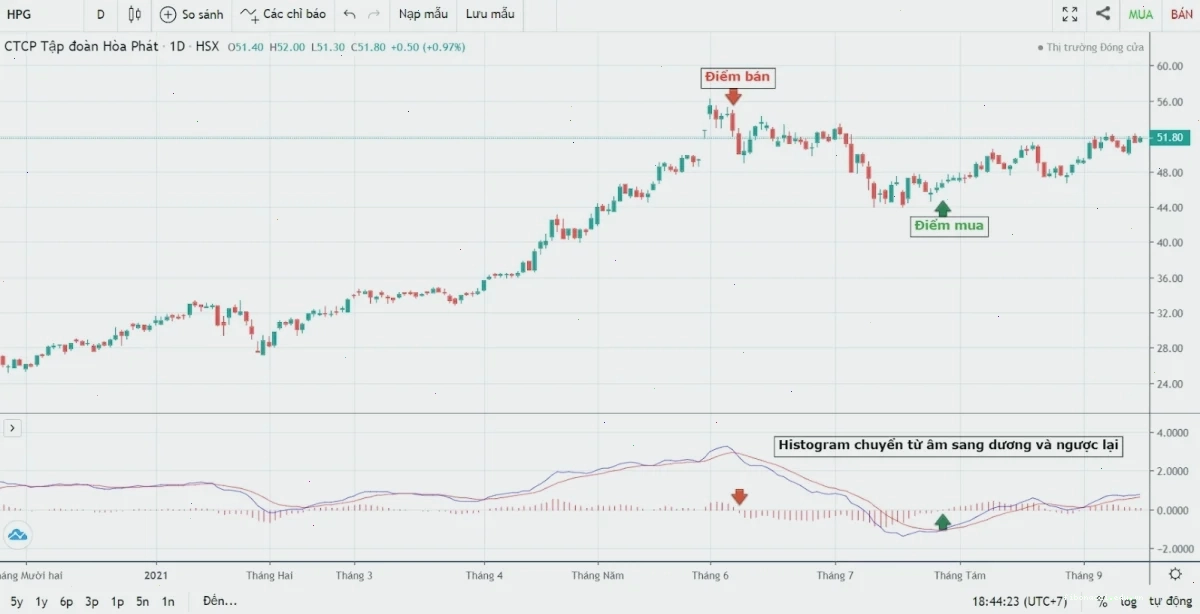The height and width of the screenshot is (614, 1200).
Task: Click the Tháng Tám time axis label
Action: (960, 575)
